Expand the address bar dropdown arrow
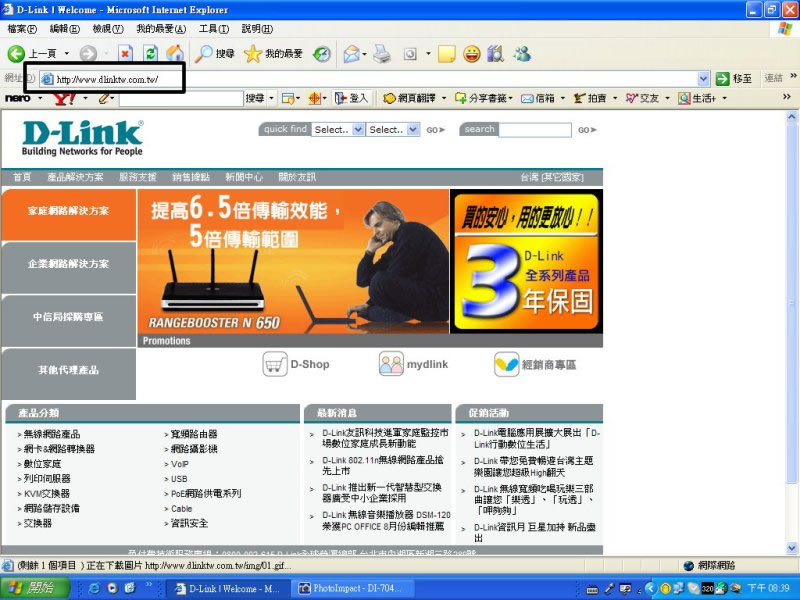 click(703, 79)
